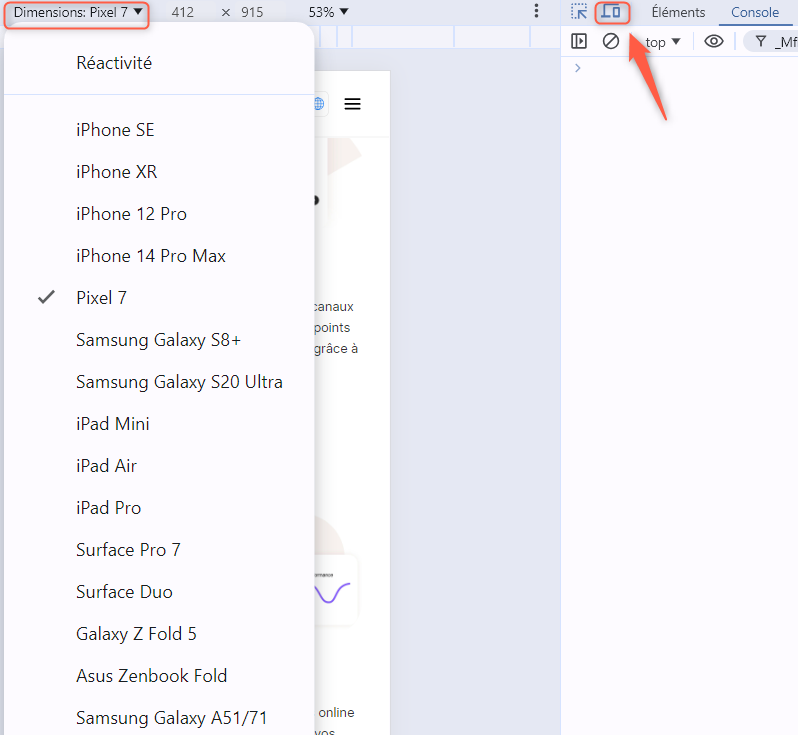
Task: Choose Surface Pro 7 device
Action: (x=159, y=550)
